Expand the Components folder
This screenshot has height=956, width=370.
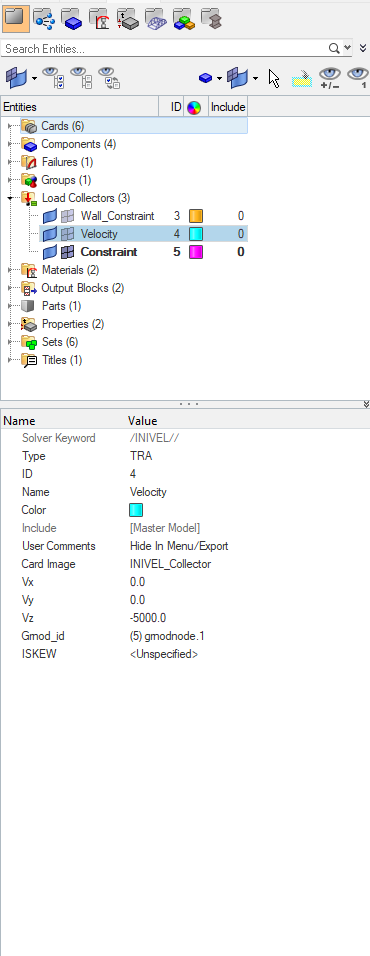tap(10, 144)
